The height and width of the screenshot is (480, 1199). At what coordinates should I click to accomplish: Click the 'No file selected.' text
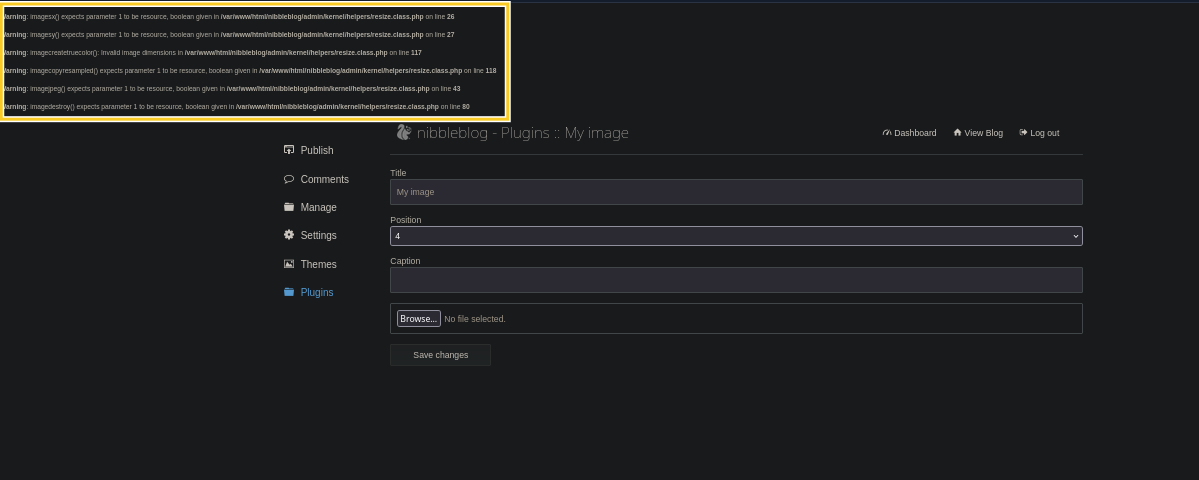coord(475,319)
